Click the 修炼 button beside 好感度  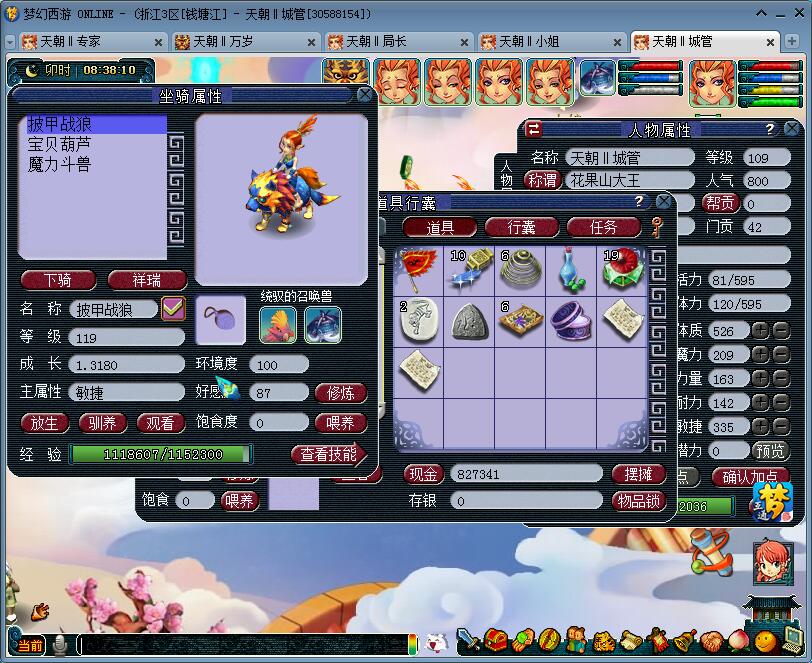click(341, 393)
